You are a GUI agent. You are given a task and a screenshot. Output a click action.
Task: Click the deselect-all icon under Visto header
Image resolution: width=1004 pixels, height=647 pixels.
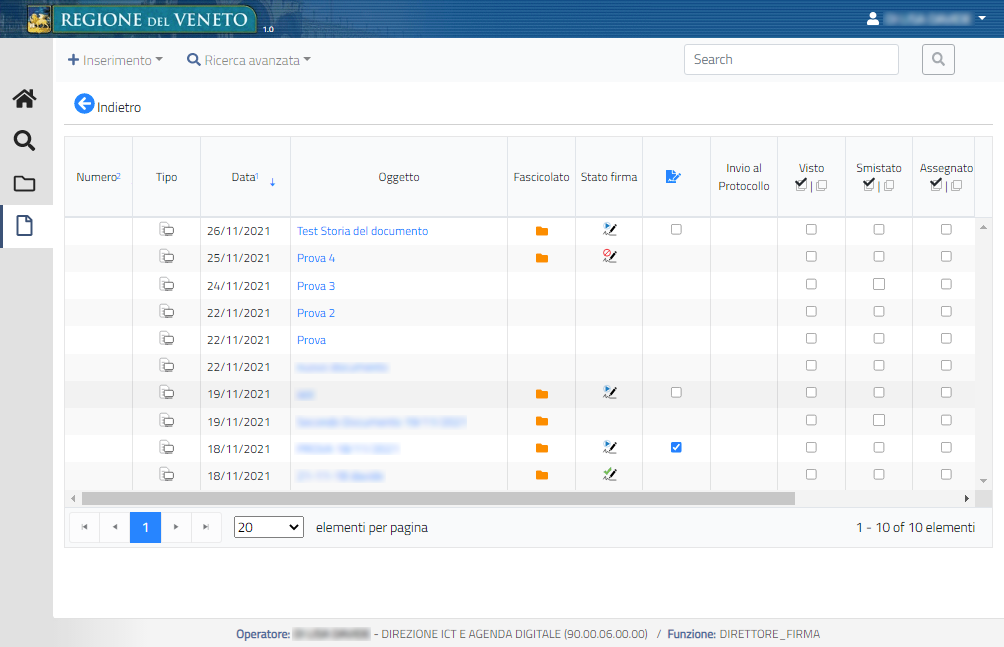(822, 185)
